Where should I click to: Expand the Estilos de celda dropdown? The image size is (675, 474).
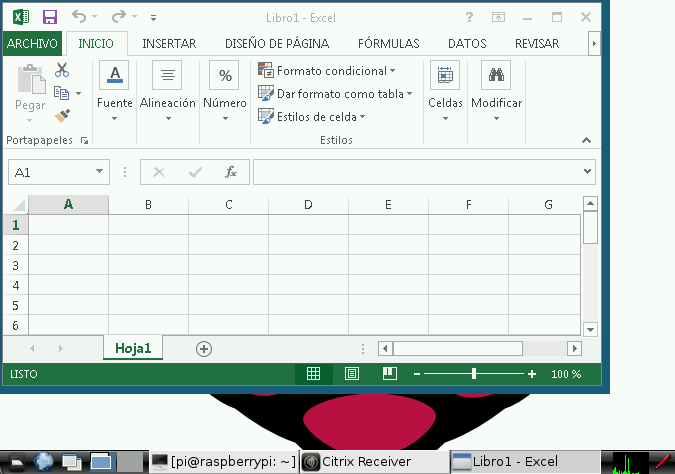click(x=312, y=116)
